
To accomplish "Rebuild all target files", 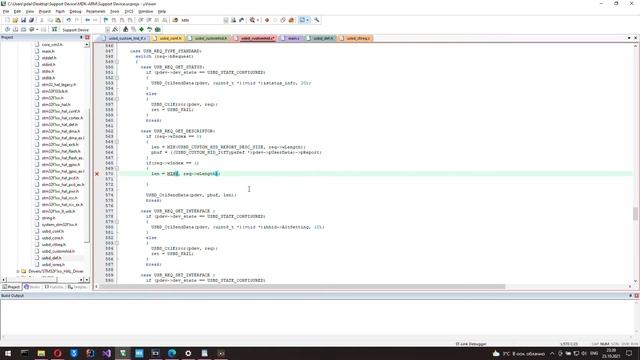I will [24, 29].
